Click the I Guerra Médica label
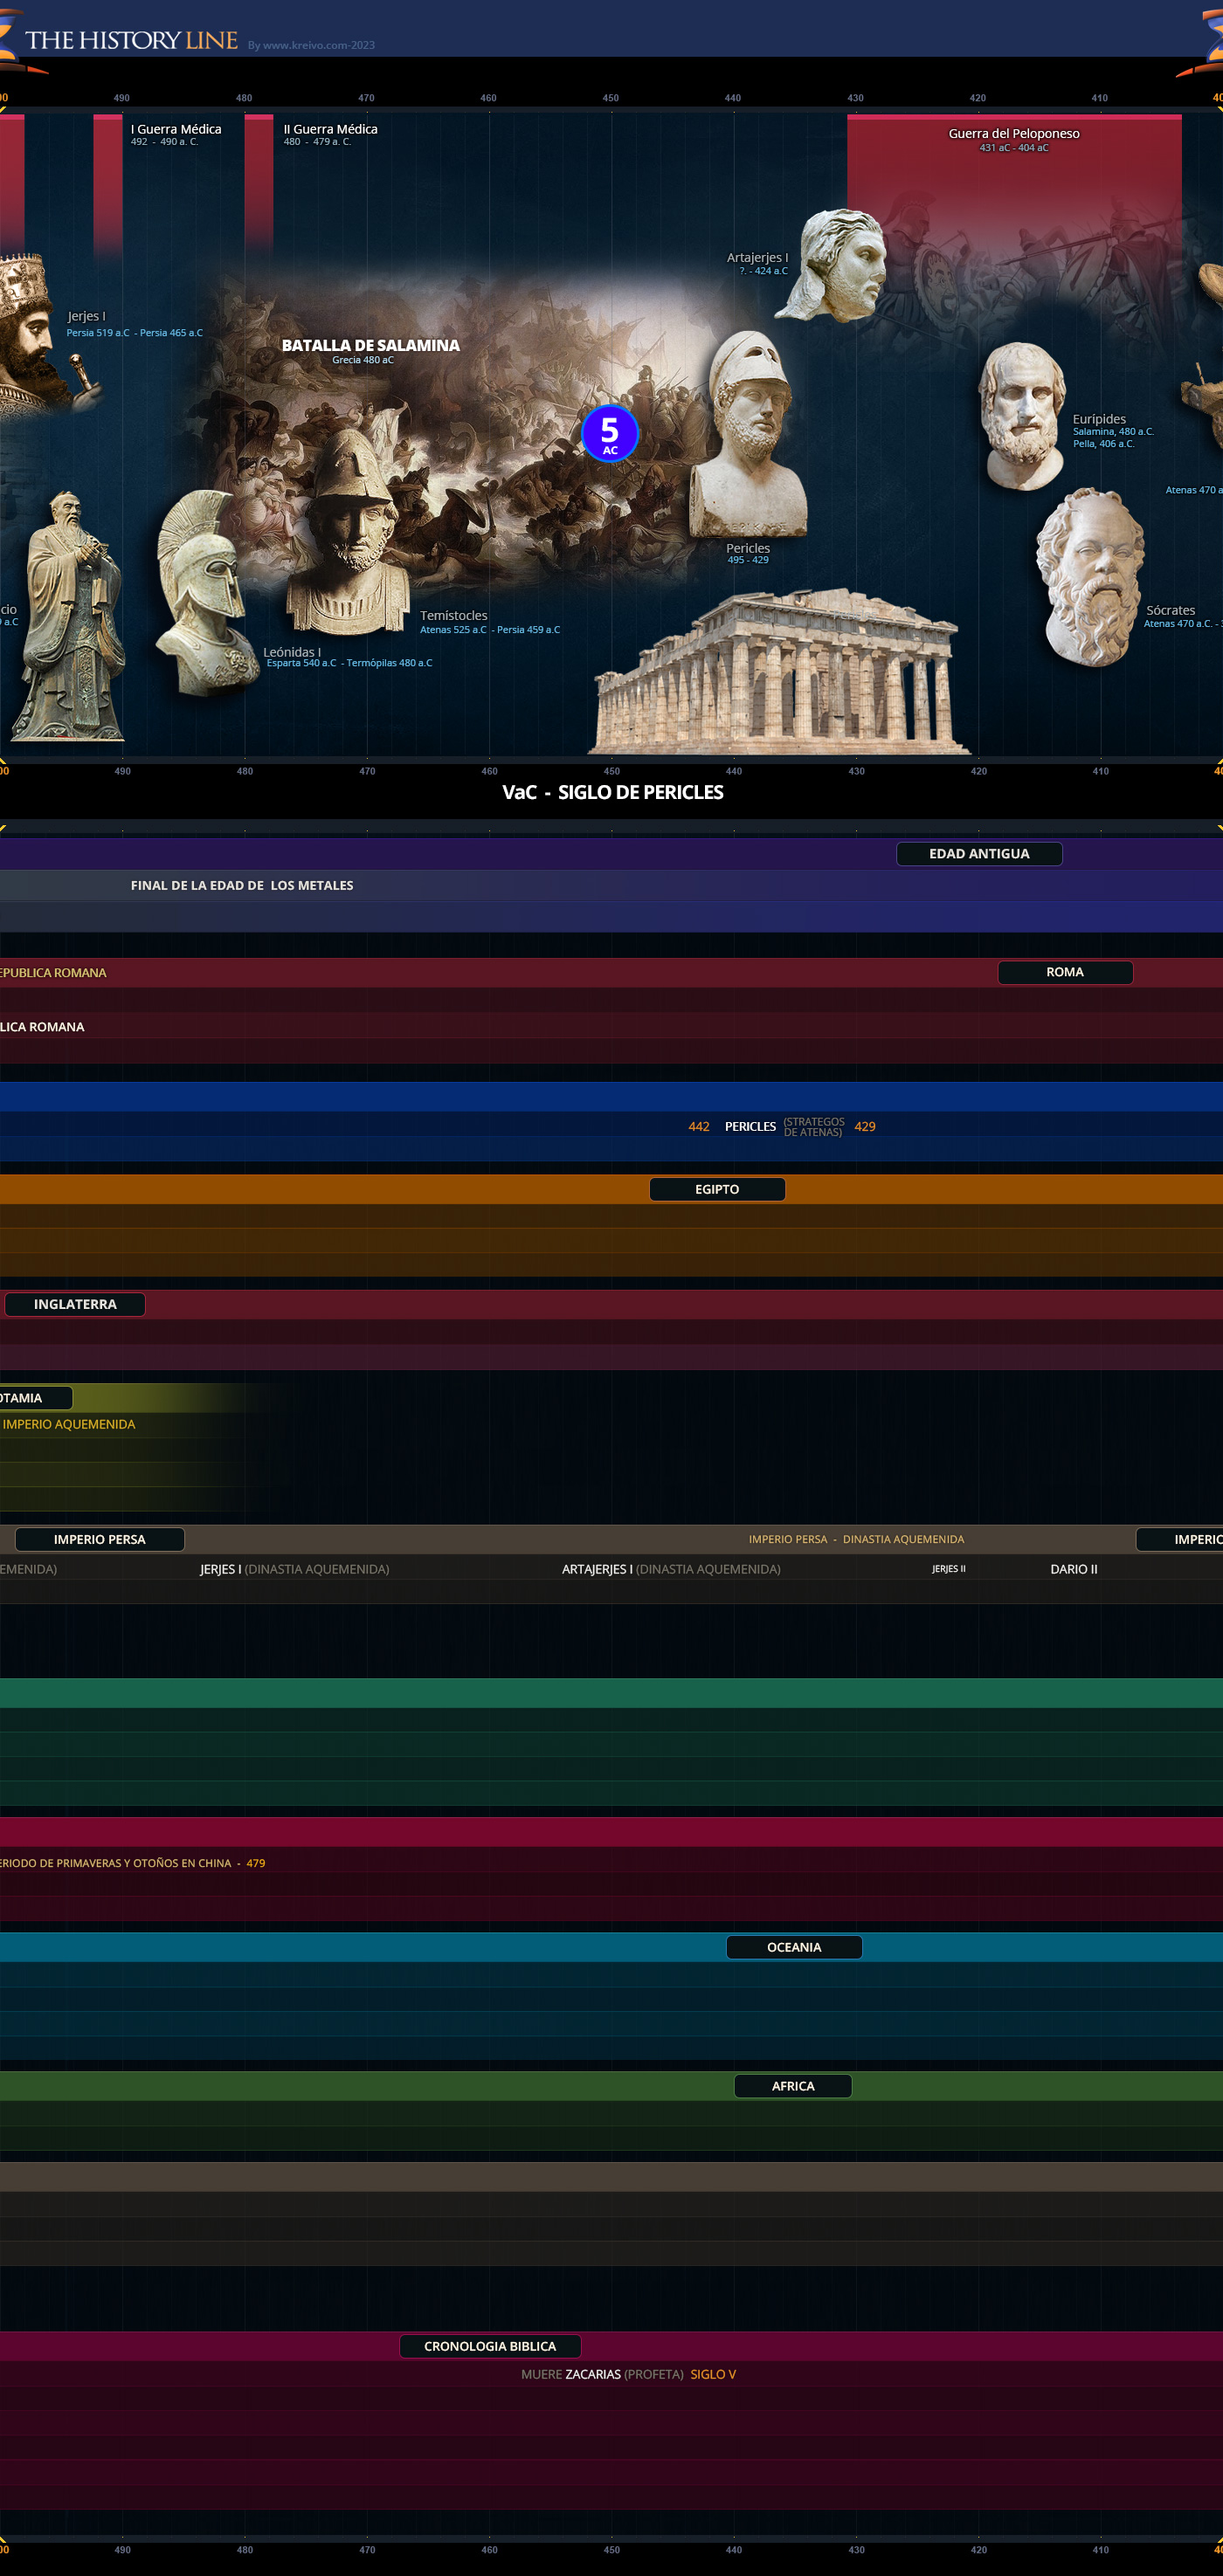Viewport: 1223px width, 2576px height. (176, 129)
